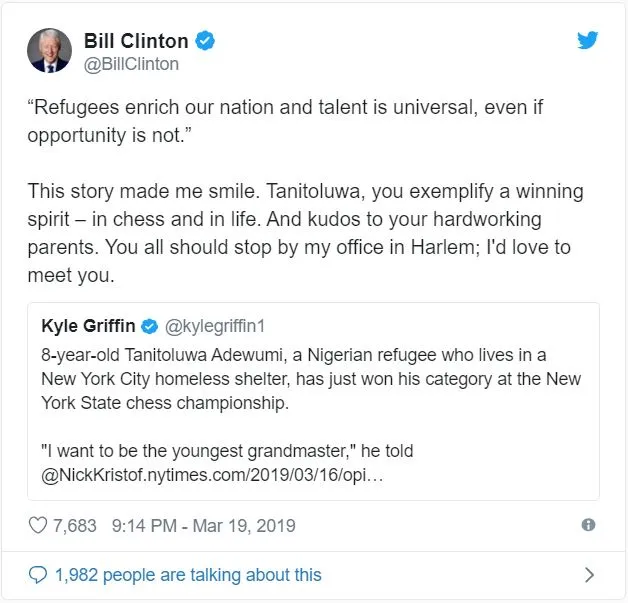628x603 pixels.
Task: Click Bill Clinton's verified badge
Action: pyautogui.click(x=206, y=41)
